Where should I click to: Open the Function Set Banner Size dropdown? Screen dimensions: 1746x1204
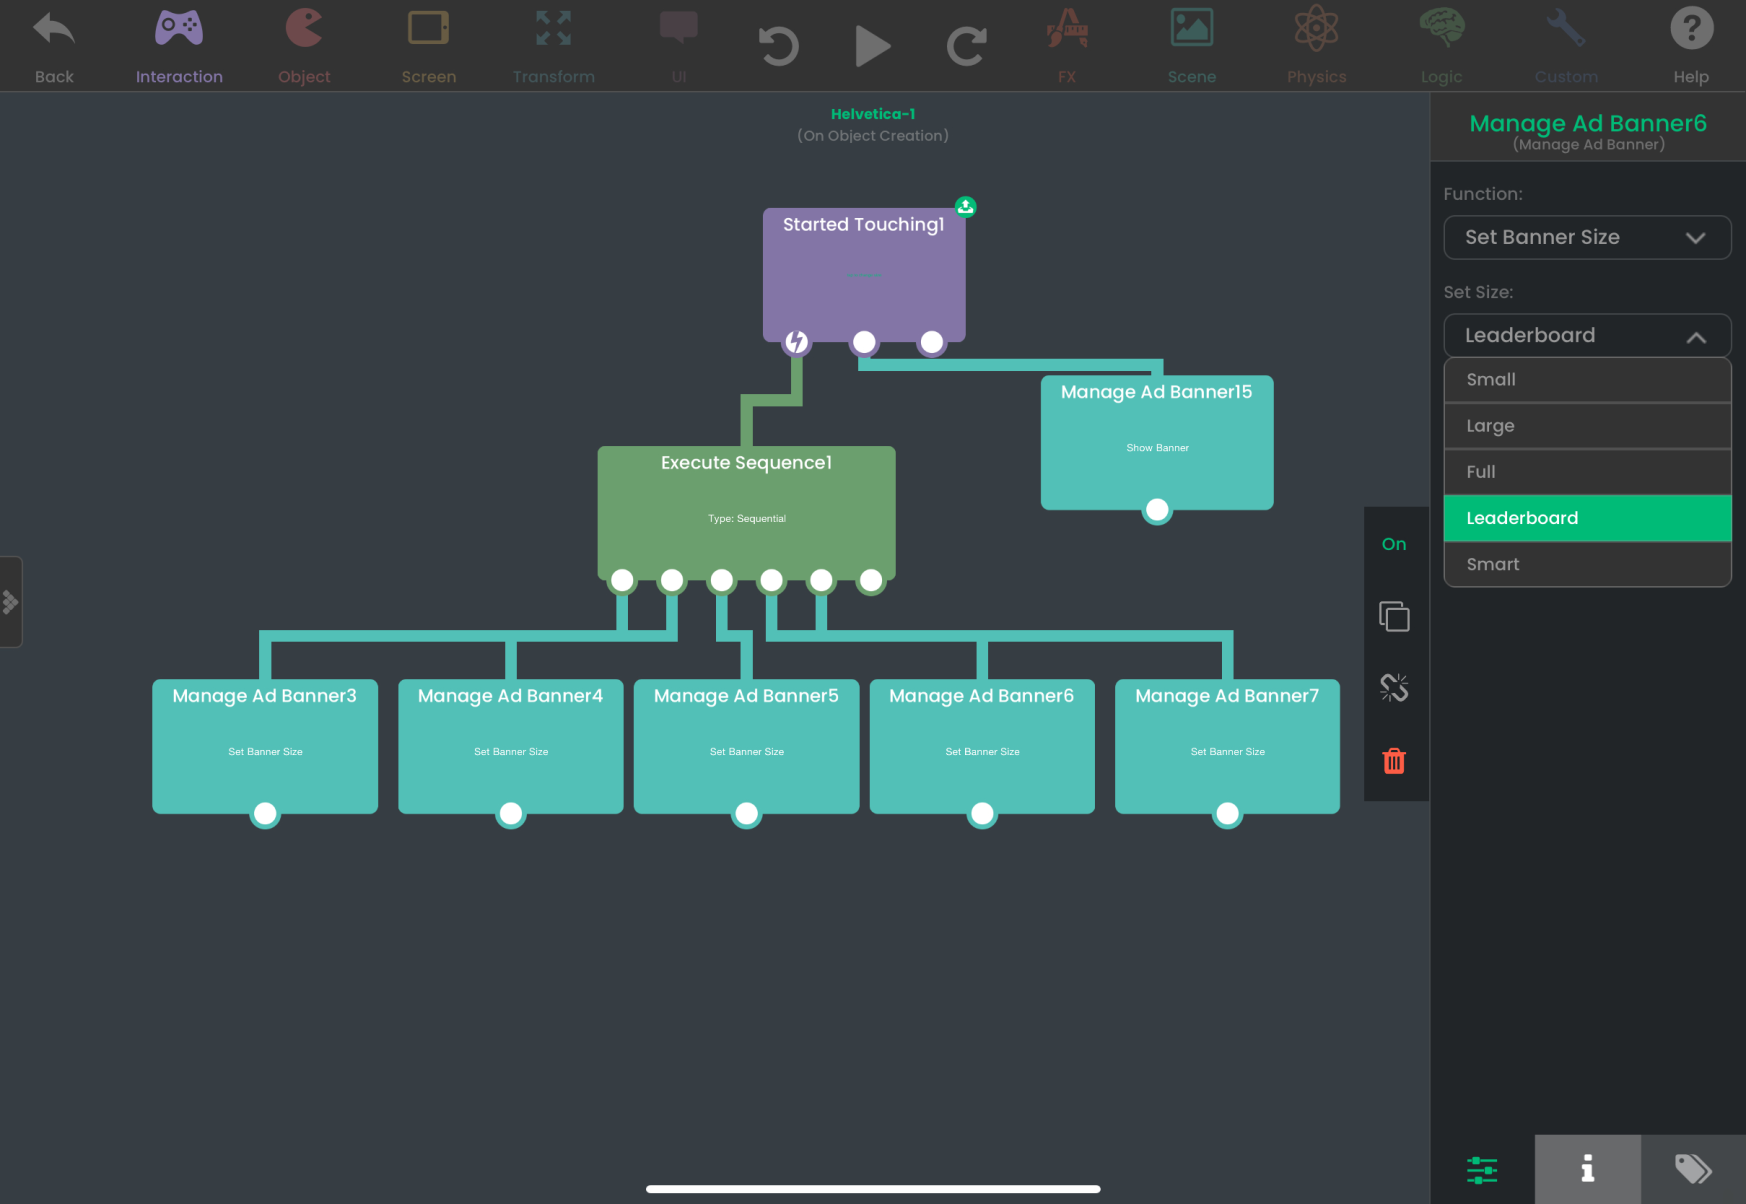(x=1587, y=238)
